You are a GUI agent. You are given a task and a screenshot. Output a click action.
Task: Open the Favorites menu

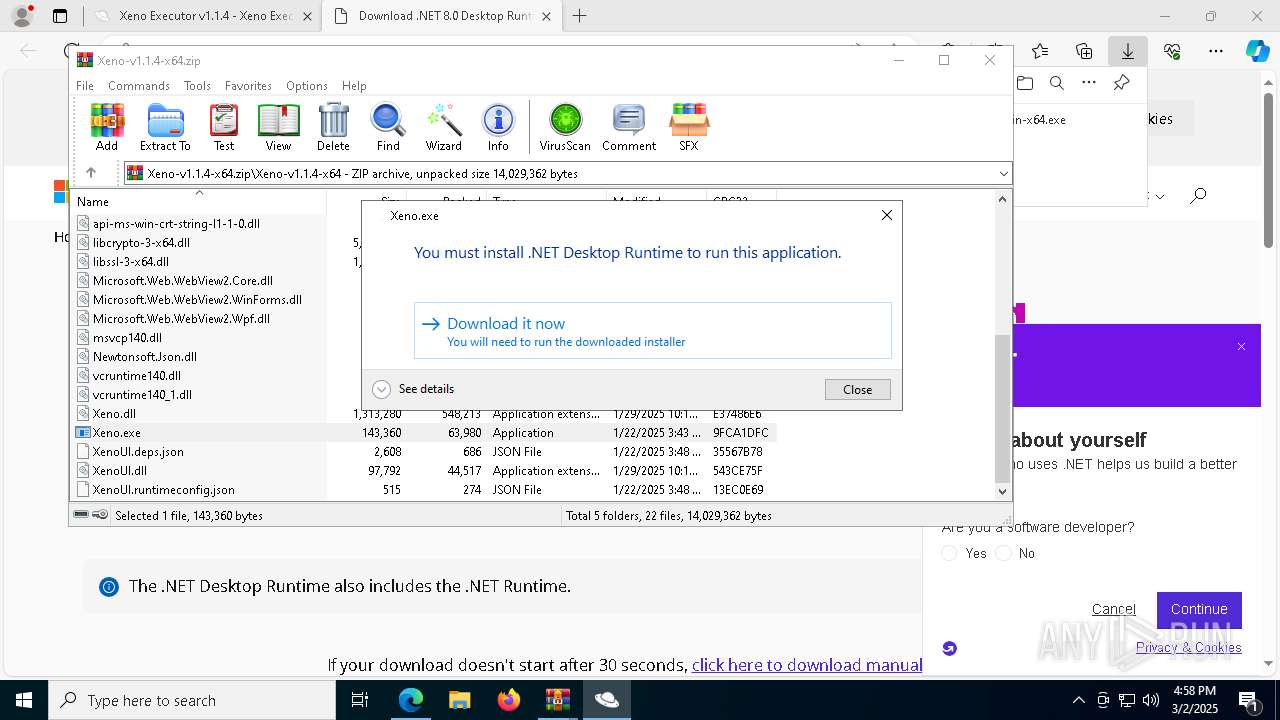tap(248, 86)
